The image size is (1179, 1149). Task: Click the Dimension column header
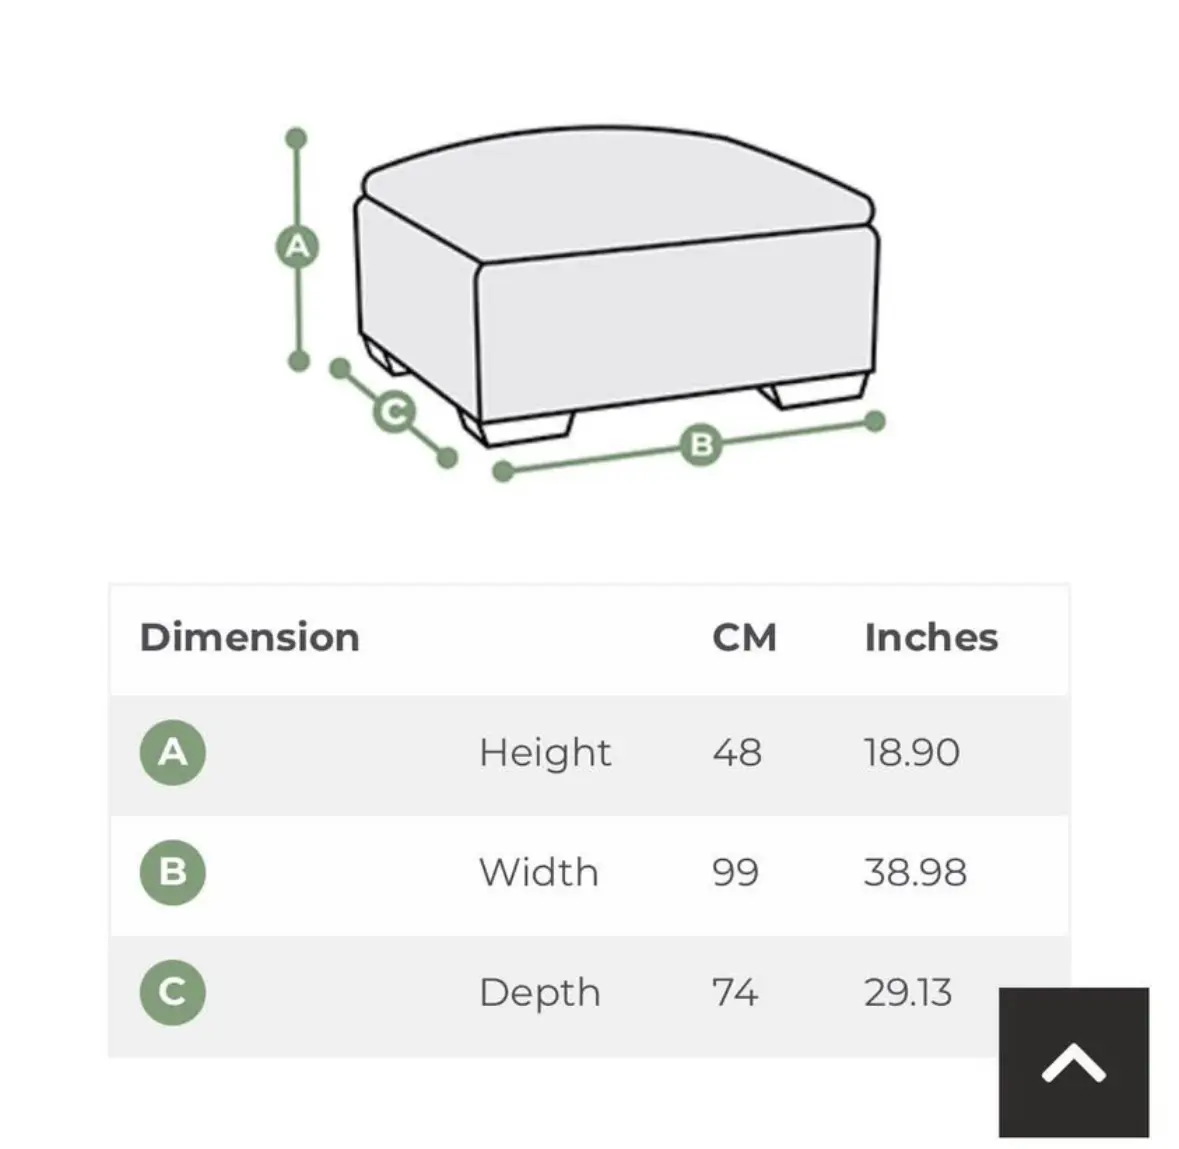click(x=250, y=638)
